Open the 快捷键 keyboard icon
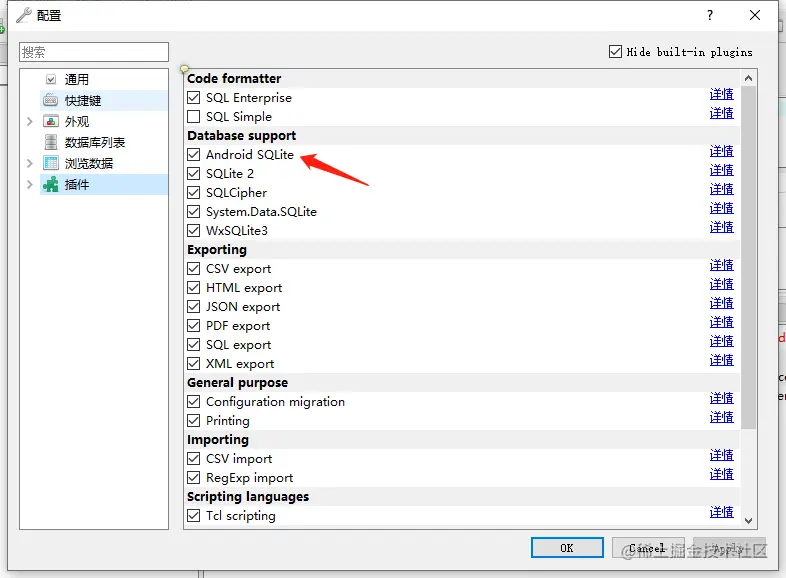 [51, 100]
